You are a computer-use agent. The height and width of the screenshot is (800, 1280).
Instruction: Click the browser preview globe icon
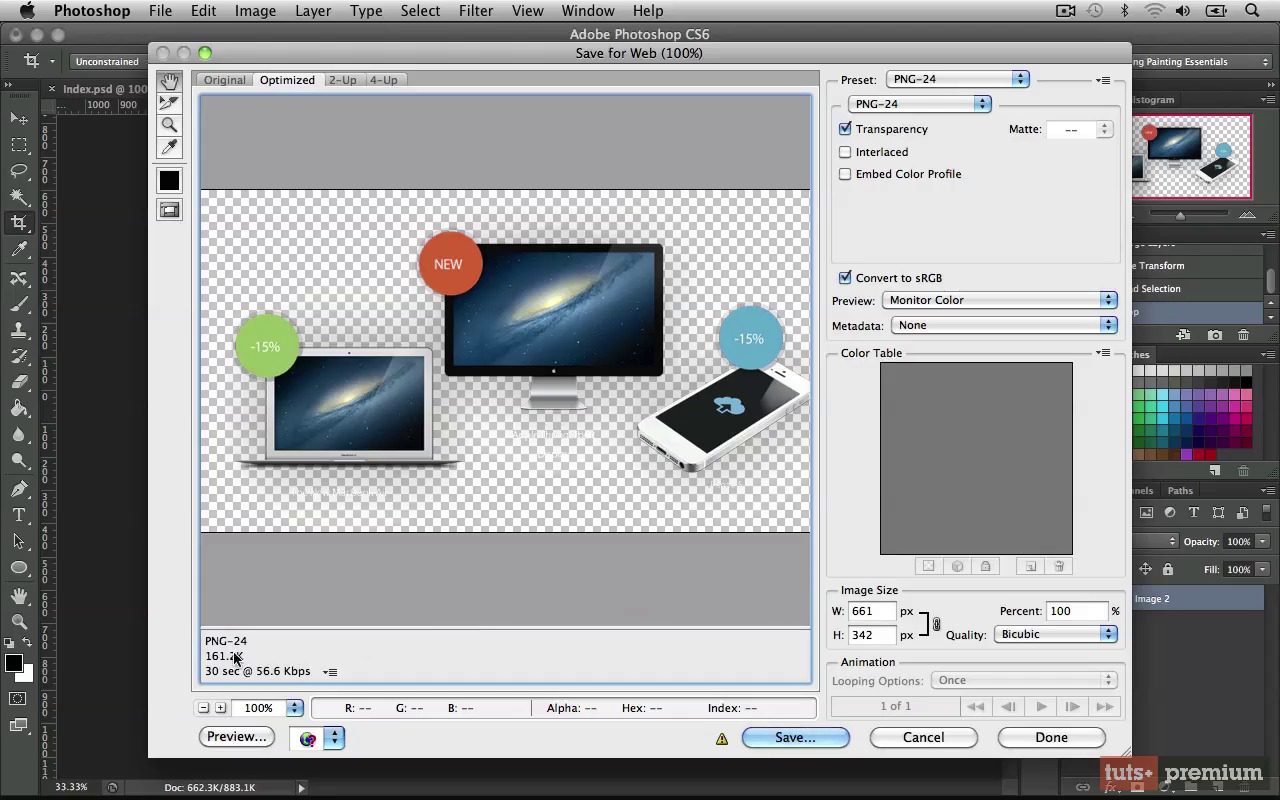click(307, 739)
